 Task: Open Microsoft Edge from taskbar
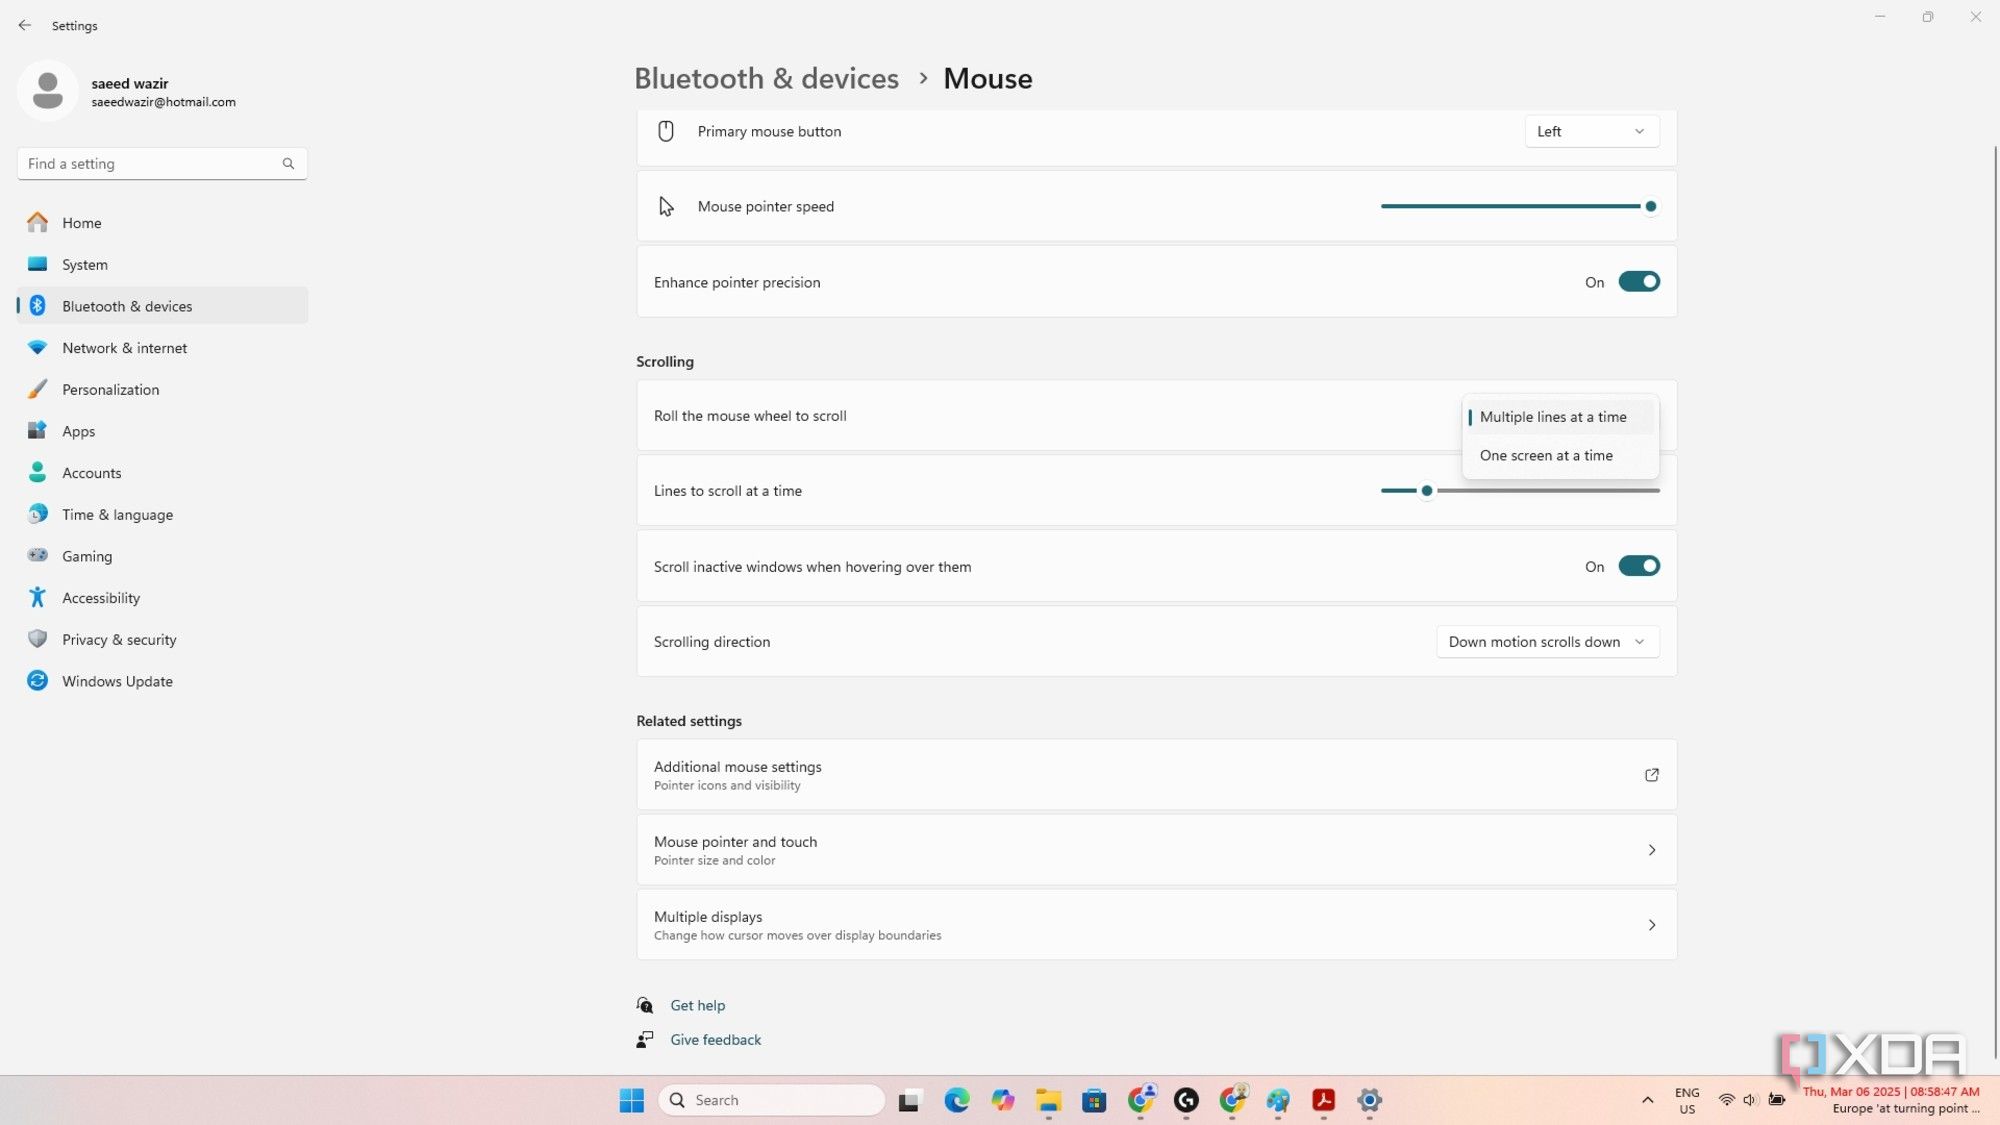tap(957, 1100)
